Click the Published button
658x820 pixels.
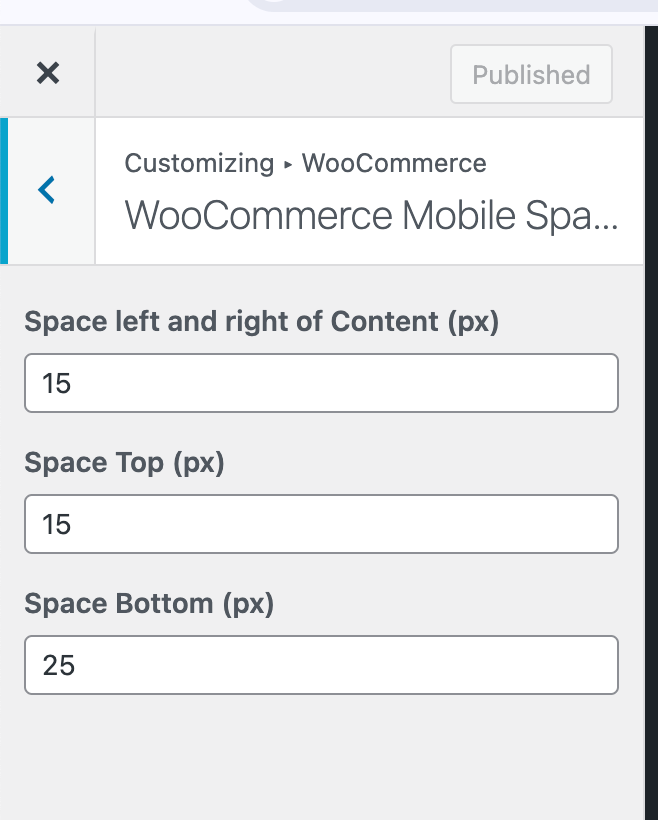click(x=531, y=74)
